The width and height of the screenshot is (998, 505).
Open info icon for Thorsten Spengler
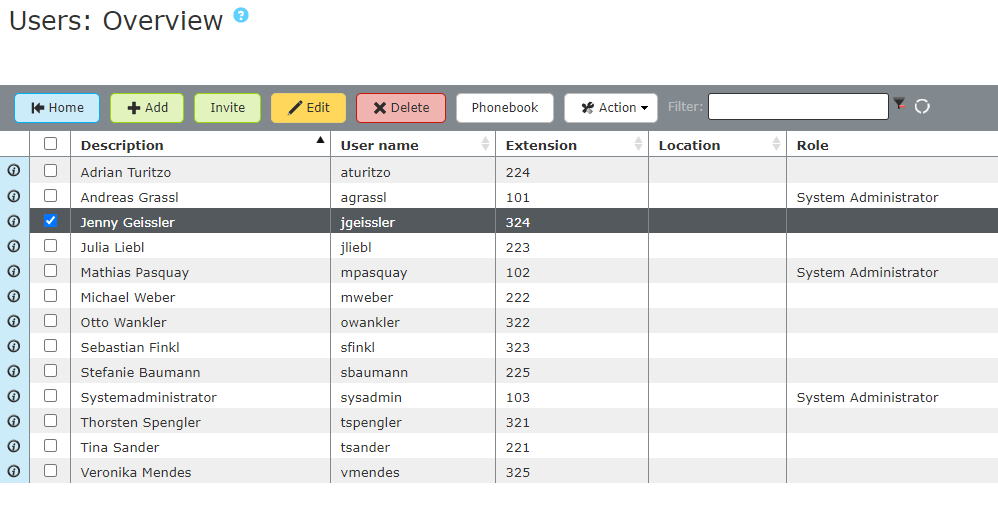14,422
